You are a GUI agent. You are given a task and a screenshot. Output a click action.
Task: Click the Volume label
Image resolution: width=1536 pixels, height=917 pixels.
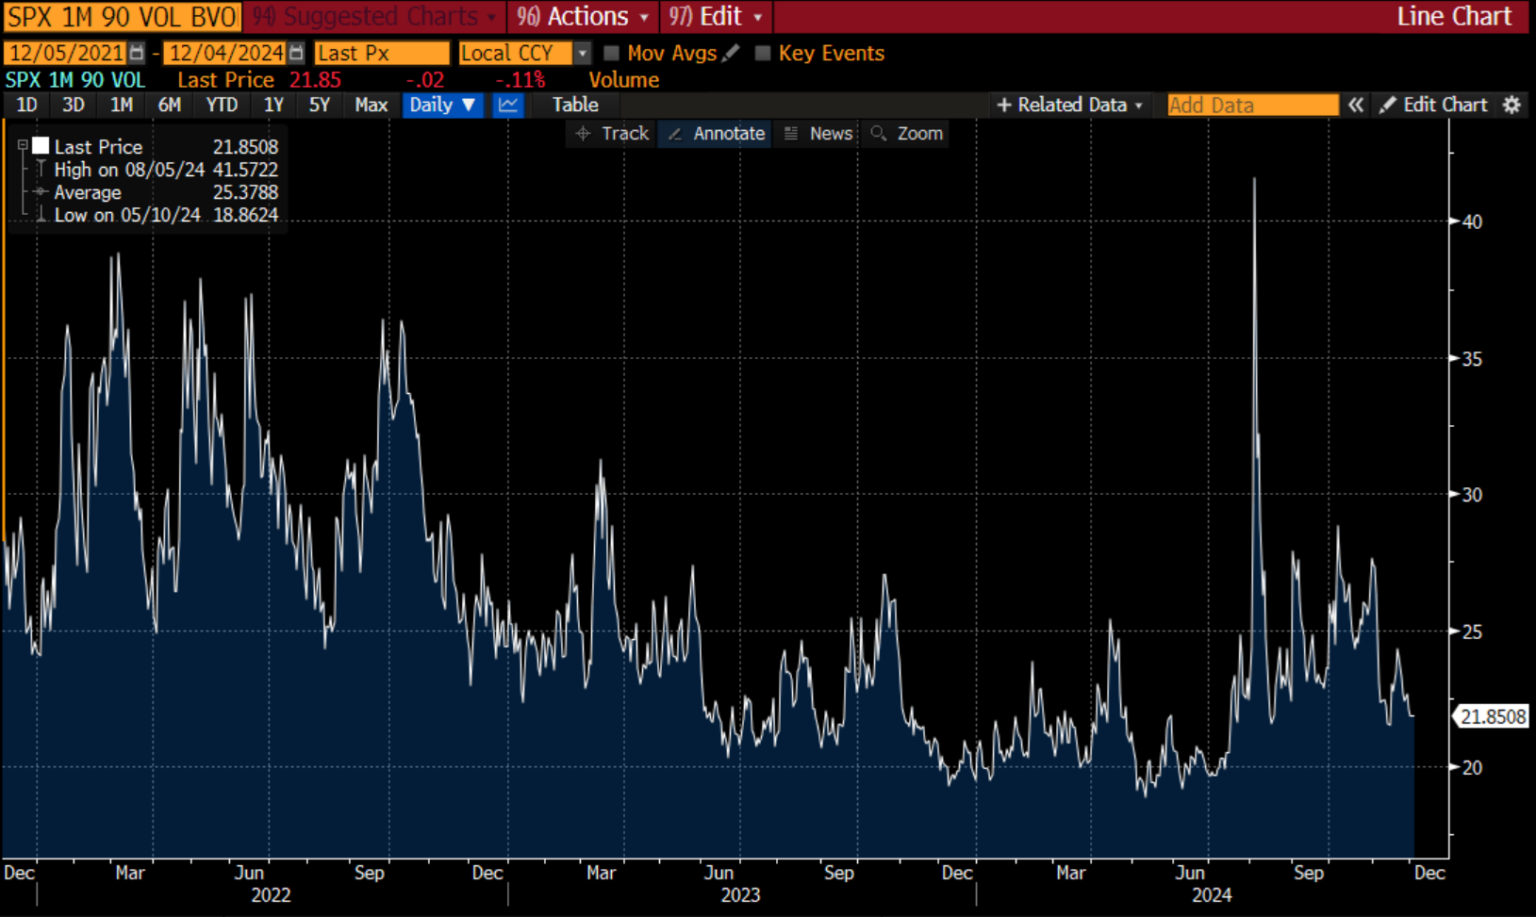(x=624, y=80)
